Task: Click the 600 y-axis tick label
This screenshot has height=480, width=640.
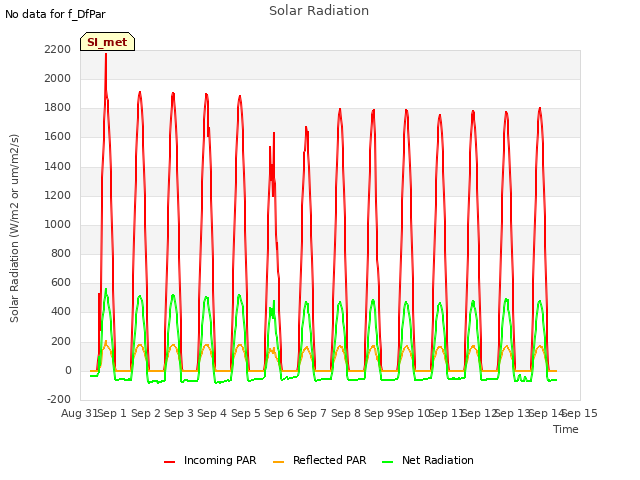Action: coord(61,282)
